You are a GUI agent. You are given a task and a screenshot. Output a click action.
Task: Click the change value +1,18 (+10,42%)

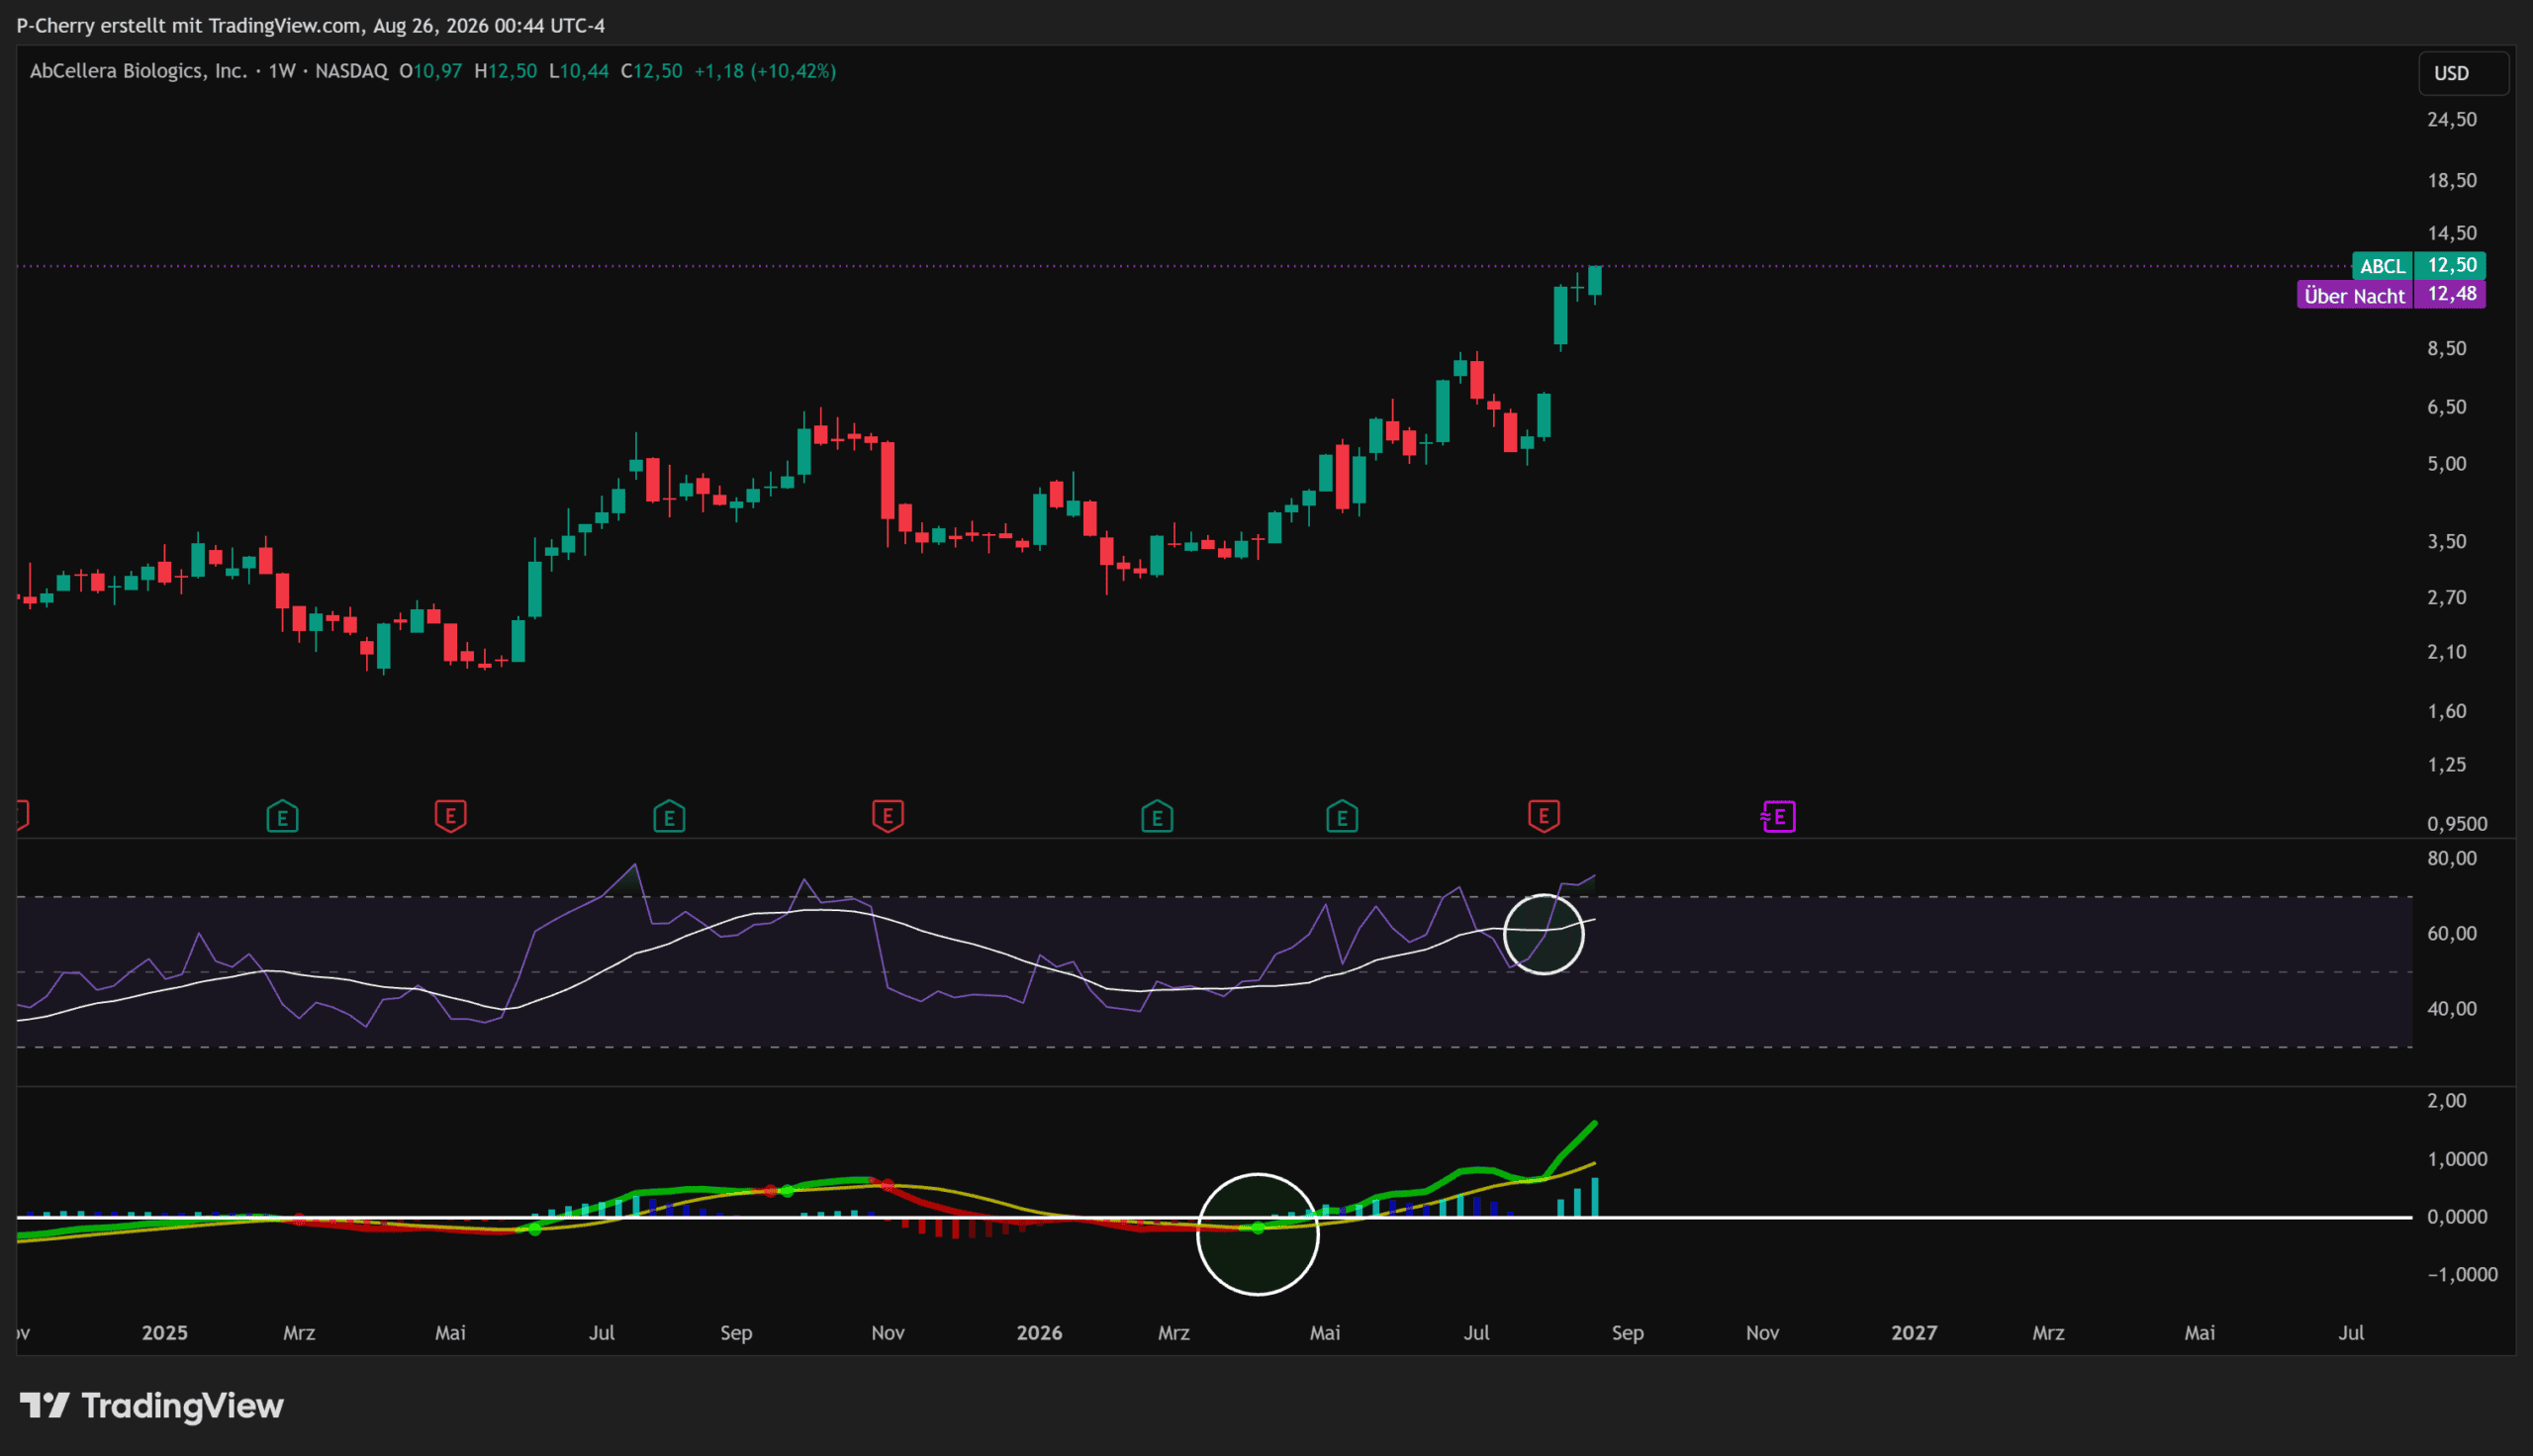(765, 71)
